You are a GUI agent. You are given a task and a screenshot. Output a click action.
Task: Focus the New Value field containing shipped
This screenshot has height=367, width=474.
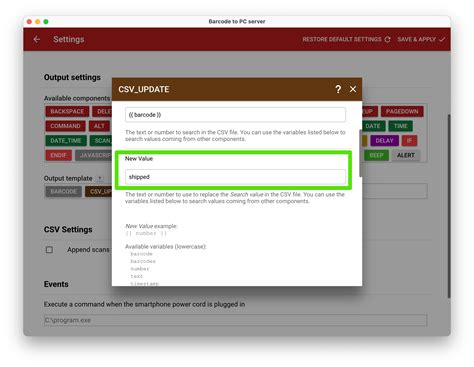(235, 177)
